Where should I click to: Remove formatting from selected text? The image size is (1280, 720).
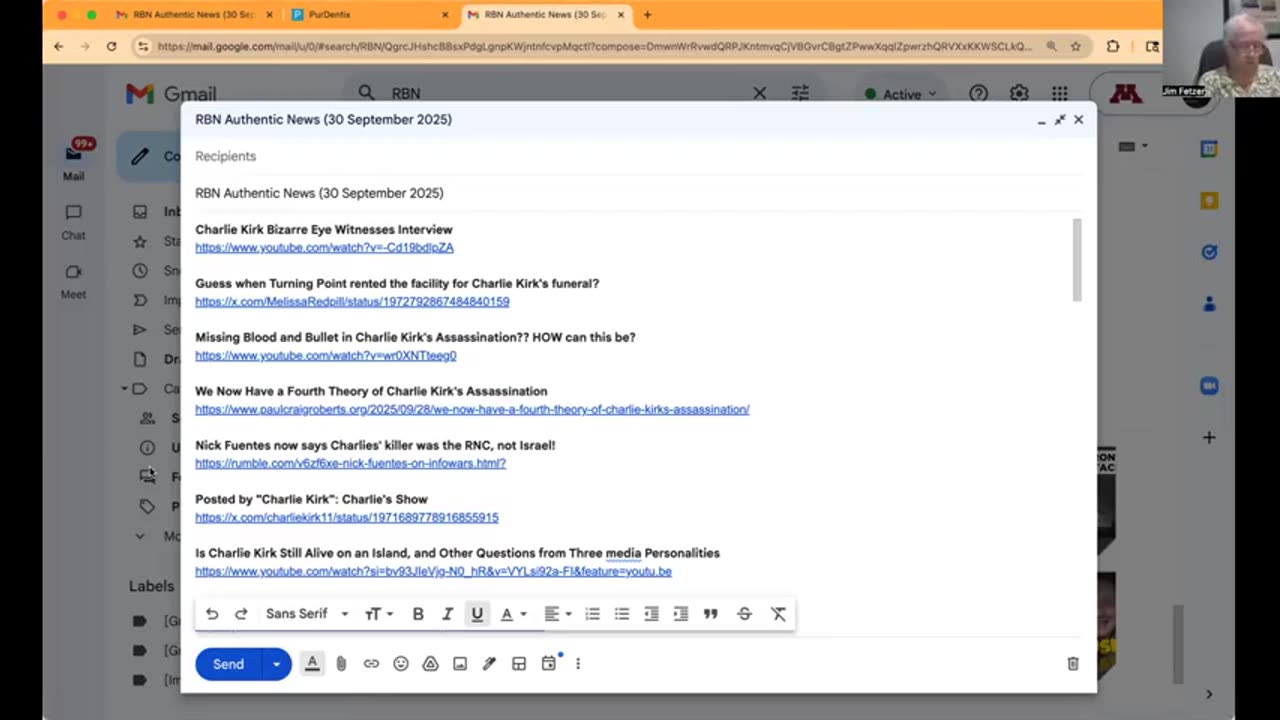click(x=778, y=614)
